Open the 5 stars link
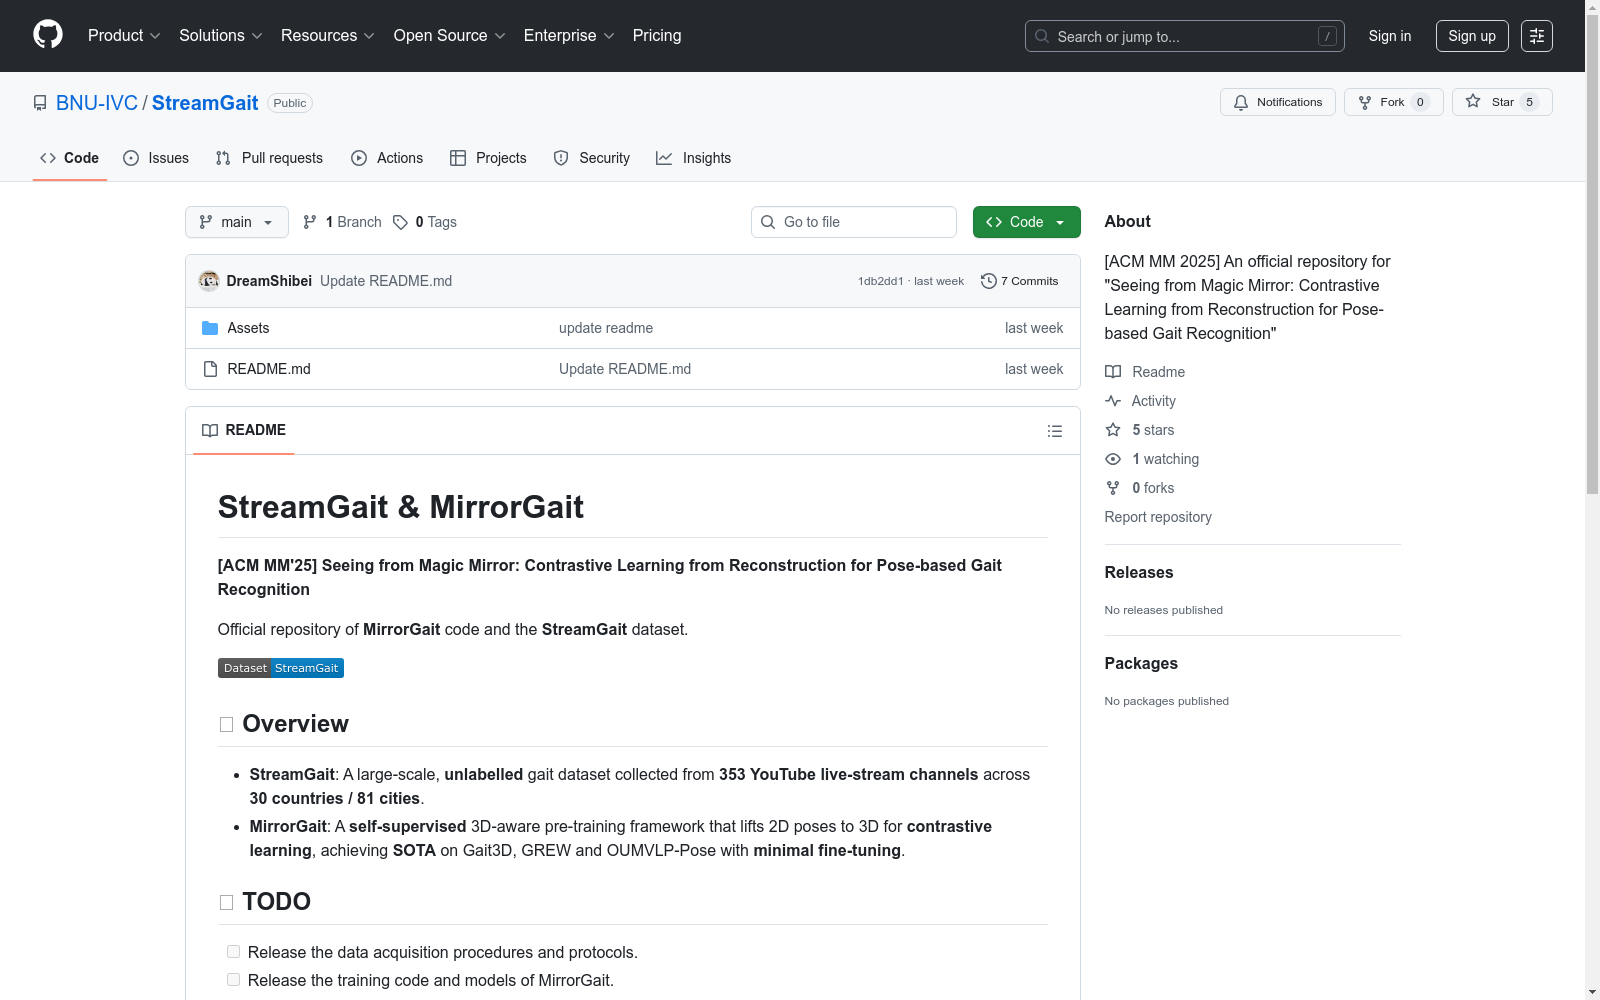This screenshot has width=1600, height=1000. pos(1153,430)
